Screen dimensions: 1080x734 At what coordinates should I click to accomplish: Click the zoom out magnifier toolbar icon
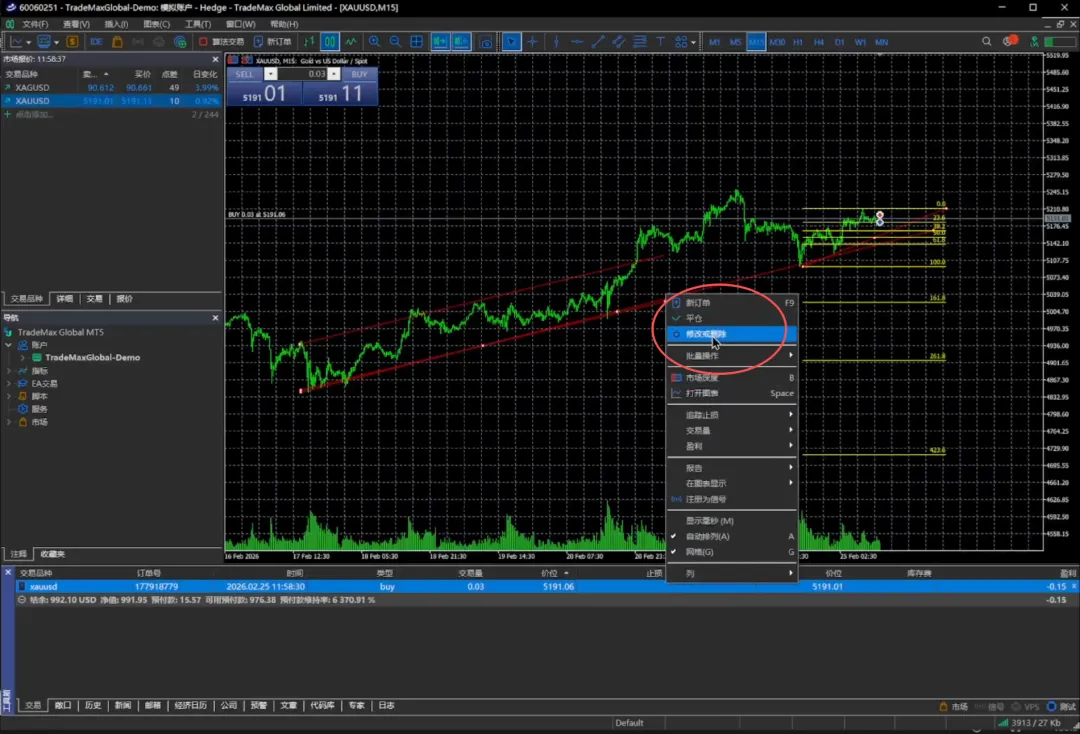pos(395,42)
